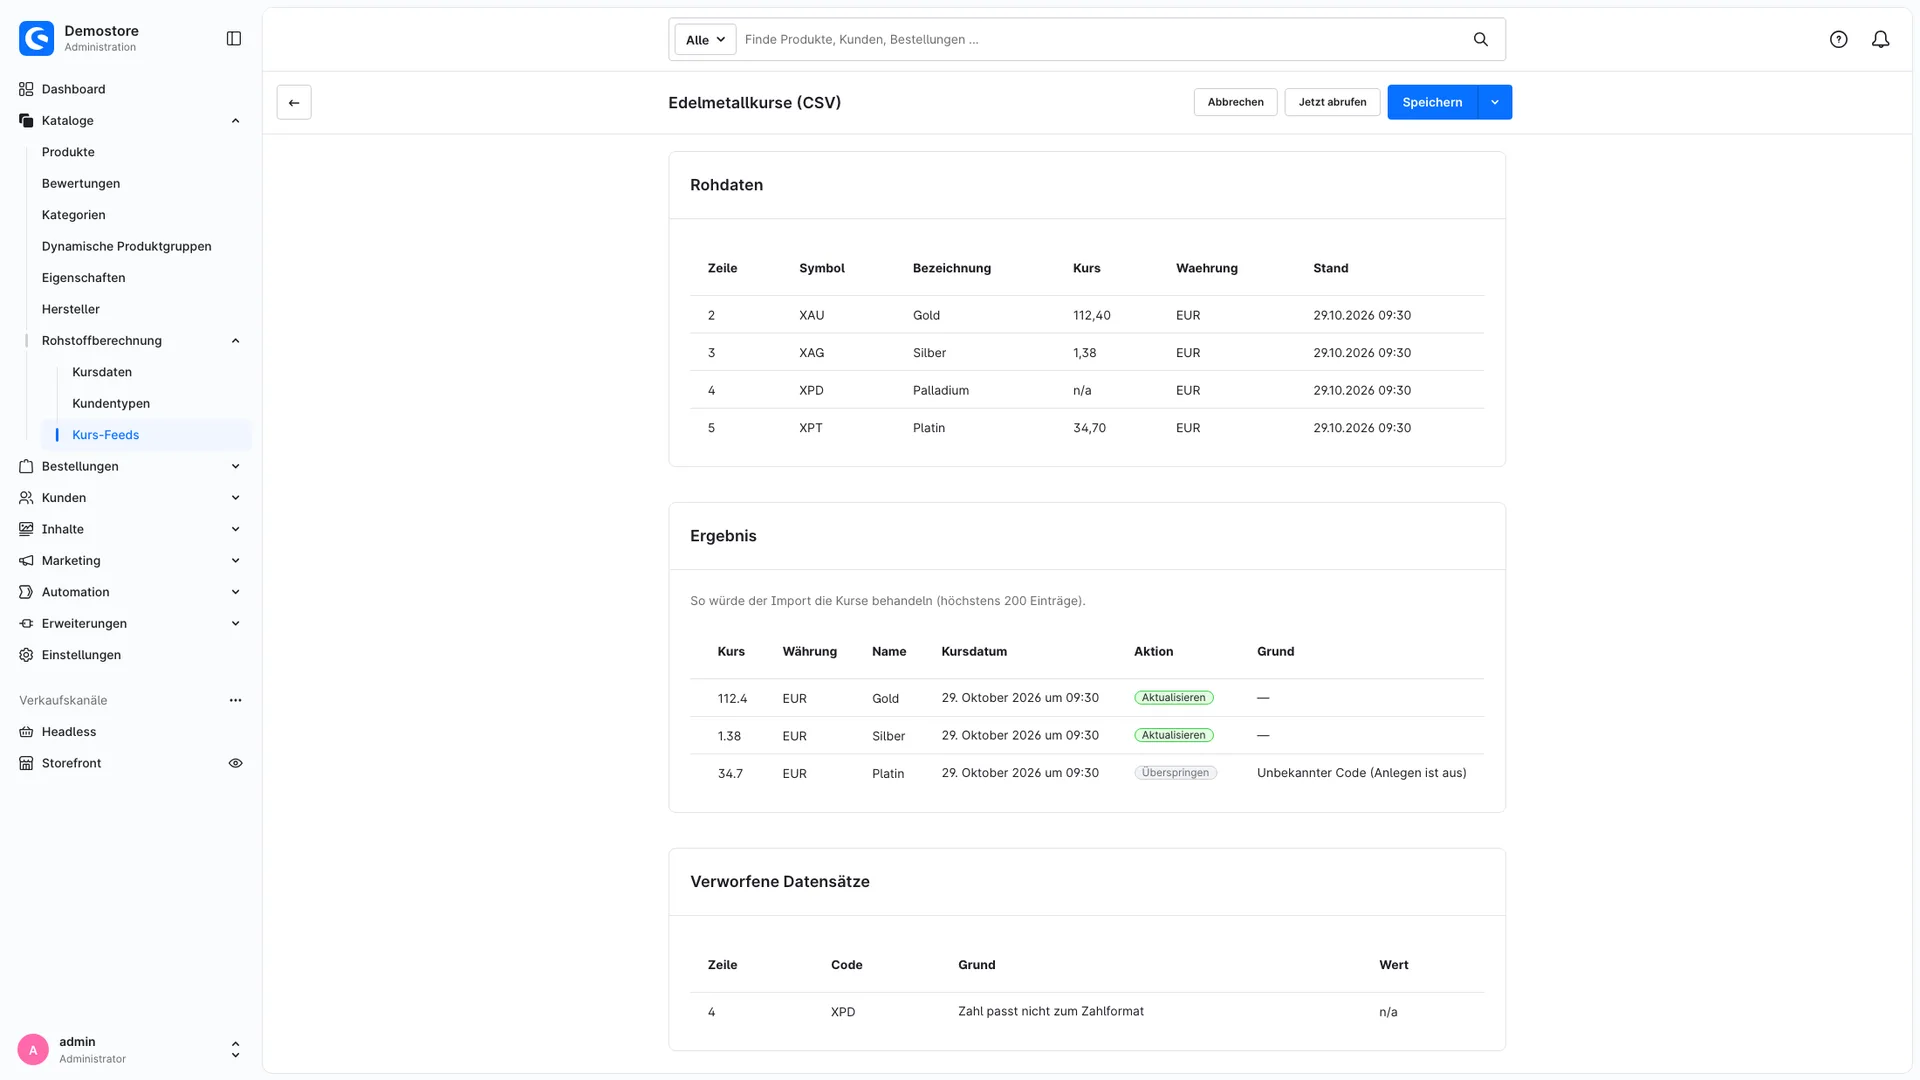
Task: Click the Automation icon
Action: [x=26, y=592]
